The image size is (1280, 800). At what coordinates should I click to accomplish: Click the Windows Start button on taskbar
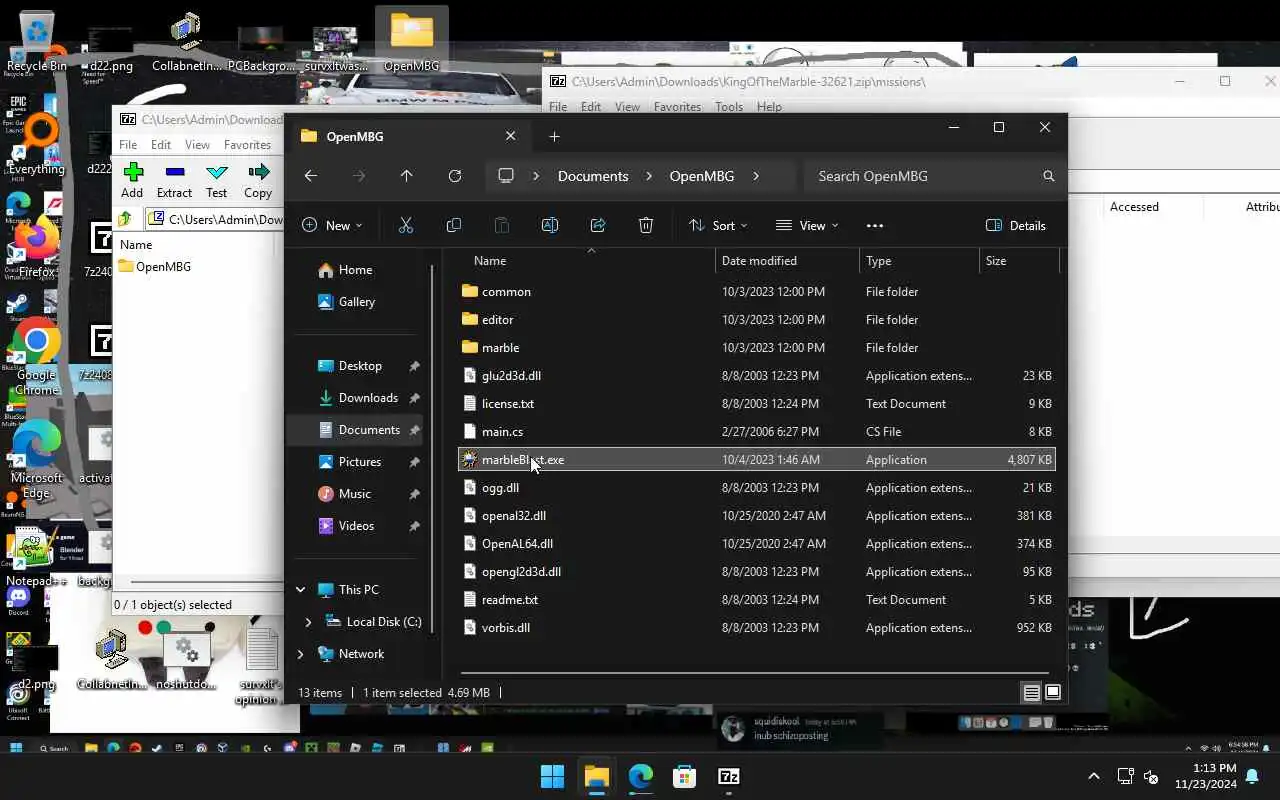[x=552, y=776]
